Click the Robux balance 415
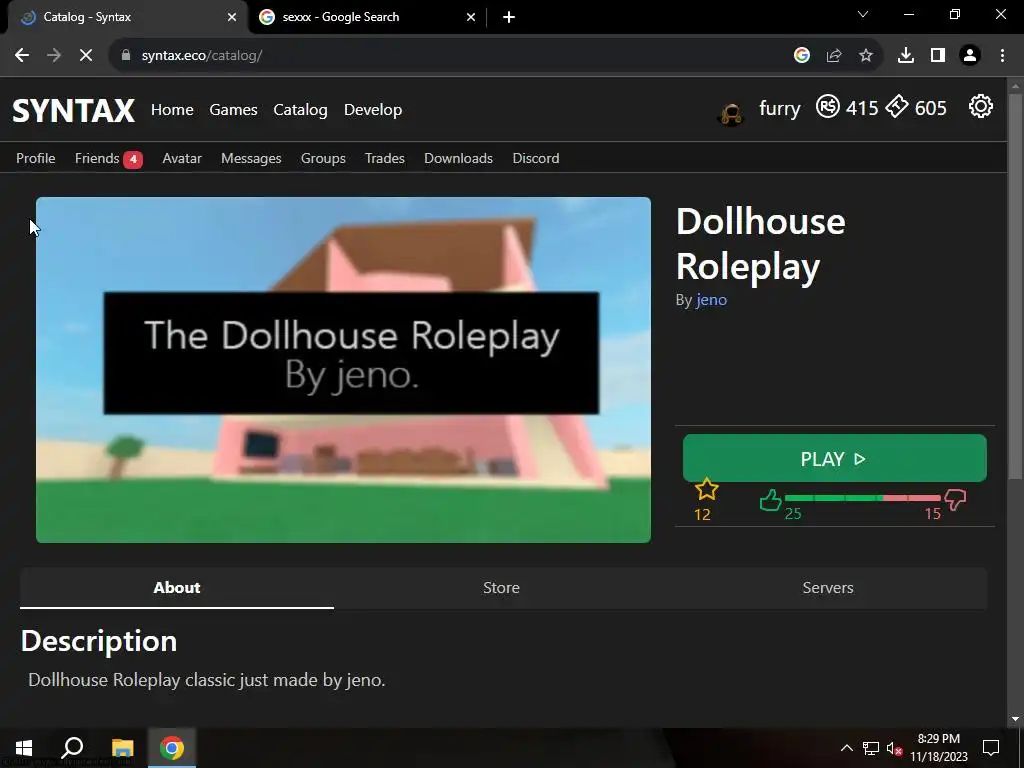Image resolution: width=1024 pixels, height=768 pixels. (x=862, y=108)
